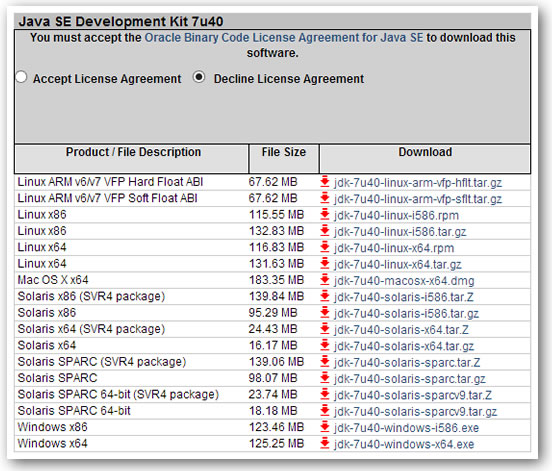Screen dimensions: 552x471
Task: Open Oracle Binary Code License Agreement link
Action: (x=284, y=37)
